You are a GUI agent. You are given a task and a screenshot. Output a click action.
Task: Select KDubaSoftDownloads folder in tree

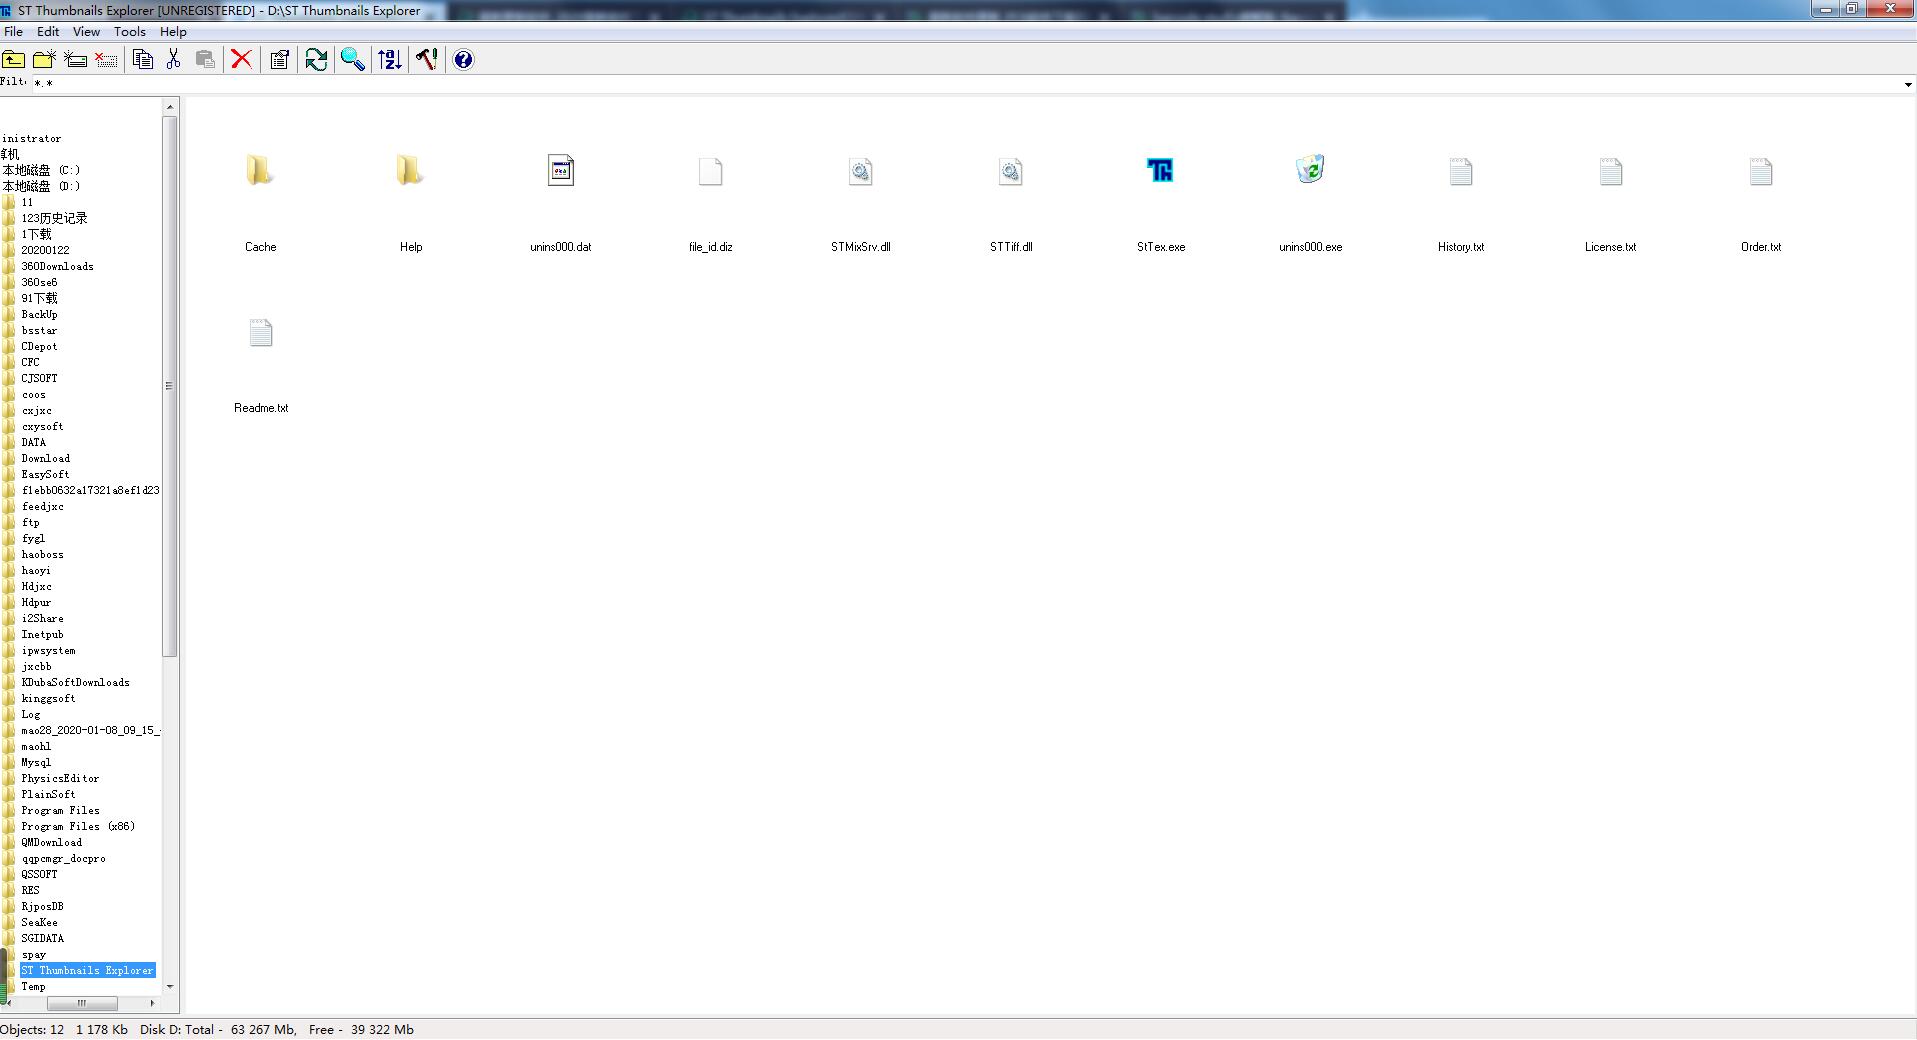[75, 683]
